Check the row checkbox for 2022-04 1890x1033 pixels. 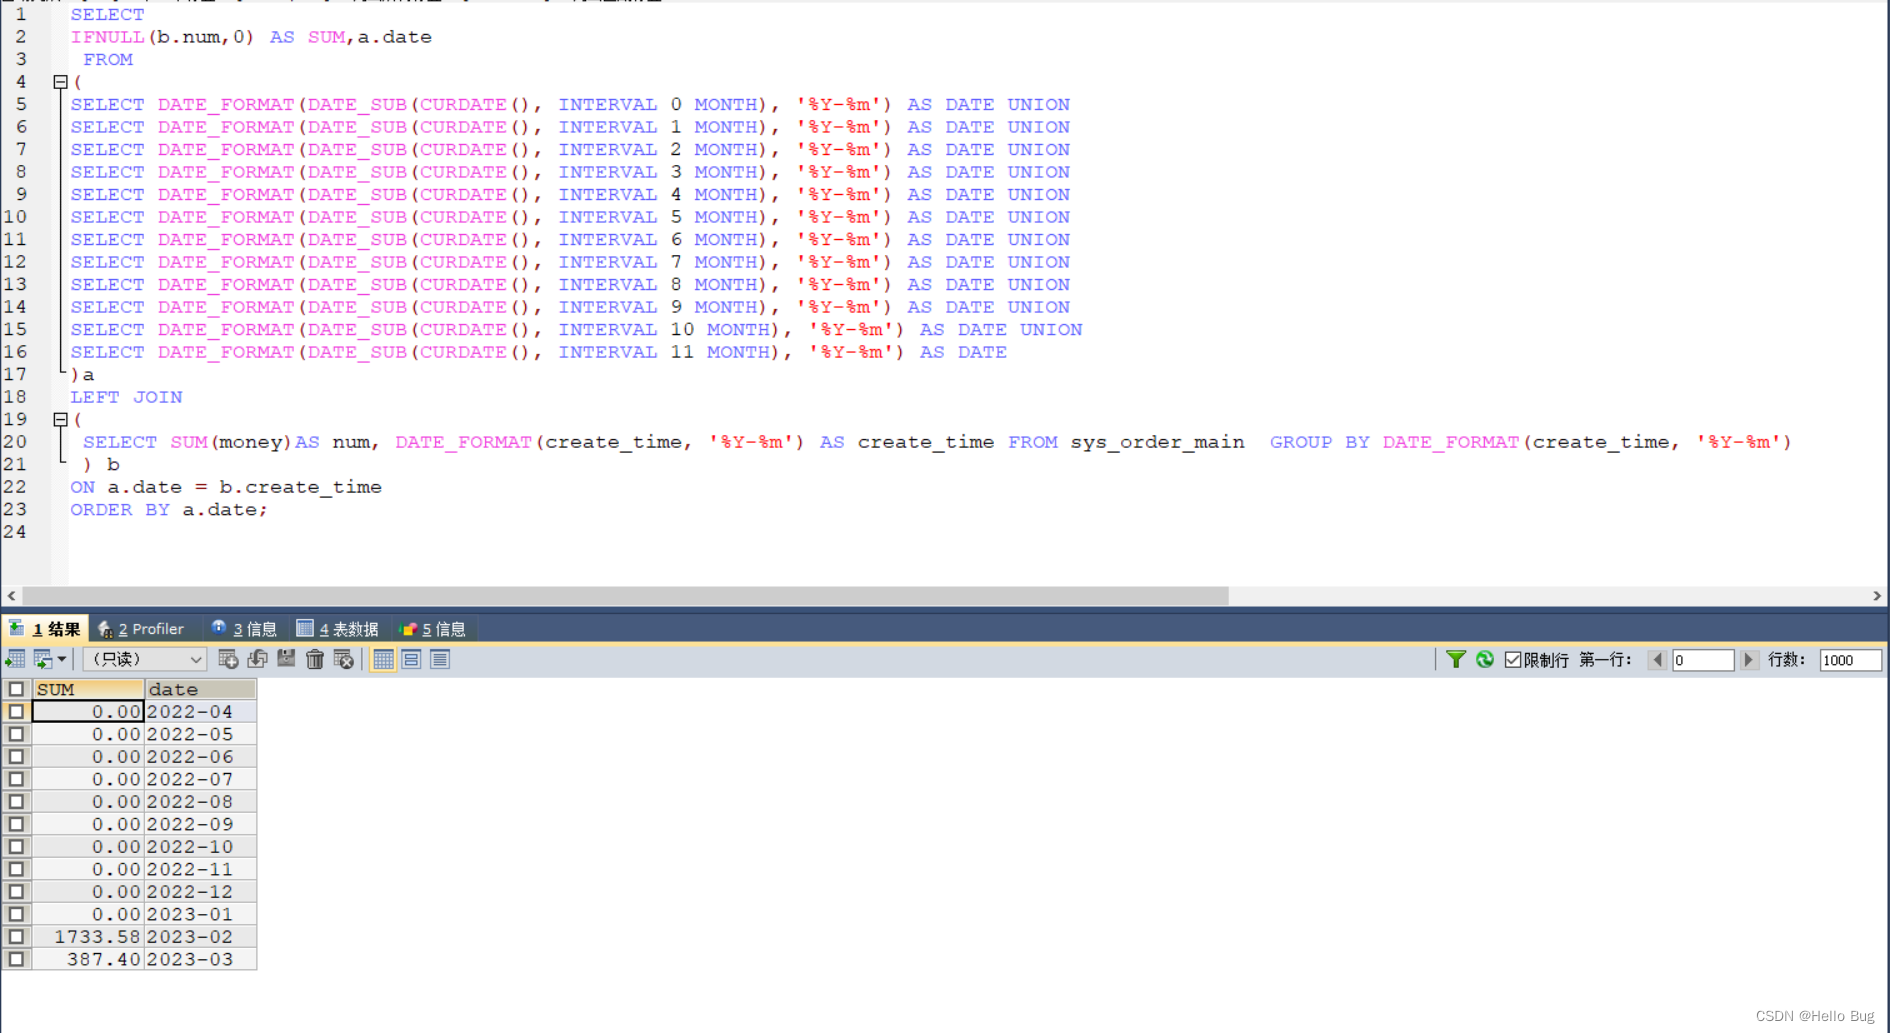pyautogui.click(x=16, y=712)
